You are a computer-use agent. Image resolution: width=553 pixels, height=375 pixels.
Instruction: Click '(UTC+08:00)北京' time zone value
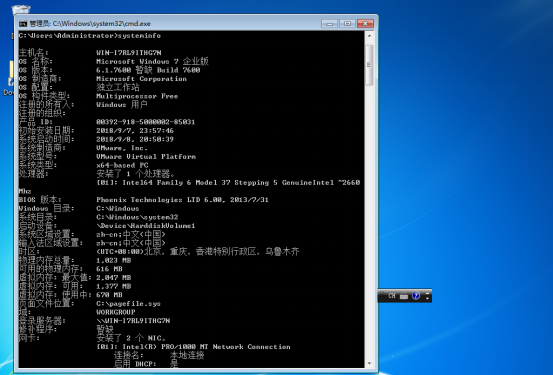pos(198,252)
